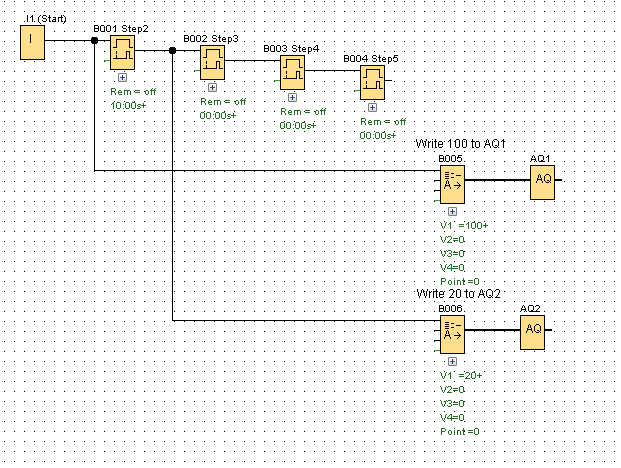The width and height of the screenshot is (621, 468).
Task: Click Point =0 under B005
Action: [460, 282]
